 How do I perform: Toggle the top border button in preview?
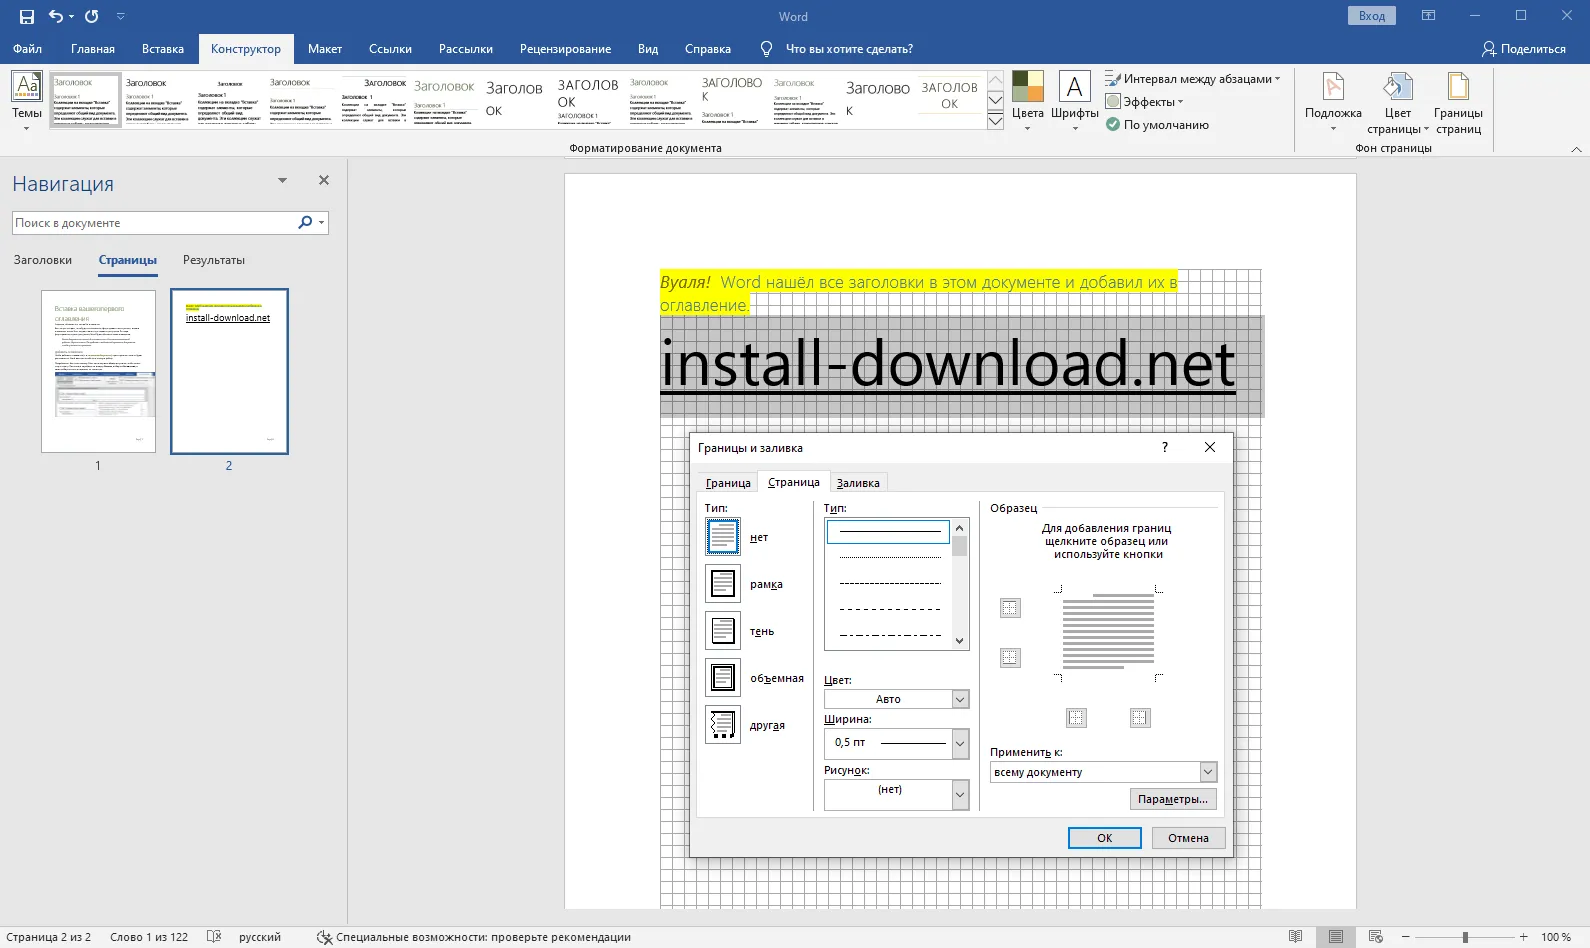(1010, 608)
